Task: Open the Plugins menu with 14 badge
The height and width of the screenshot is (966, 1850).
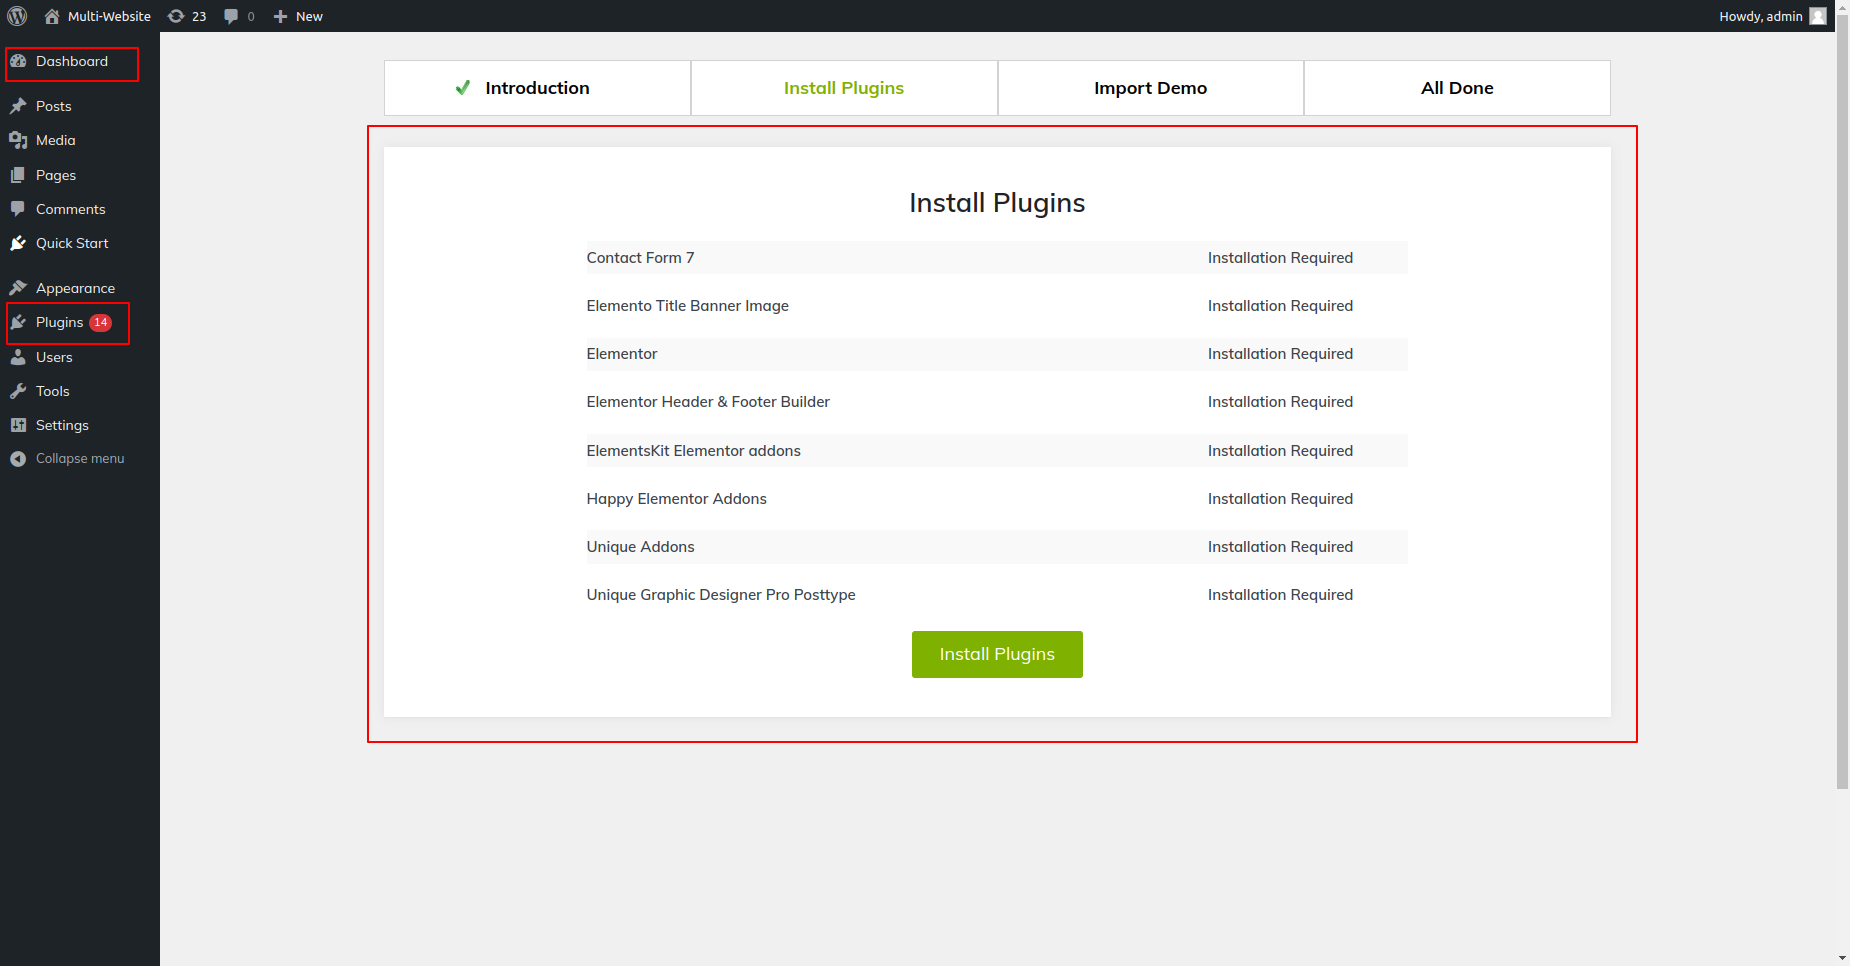Action: 60,322
